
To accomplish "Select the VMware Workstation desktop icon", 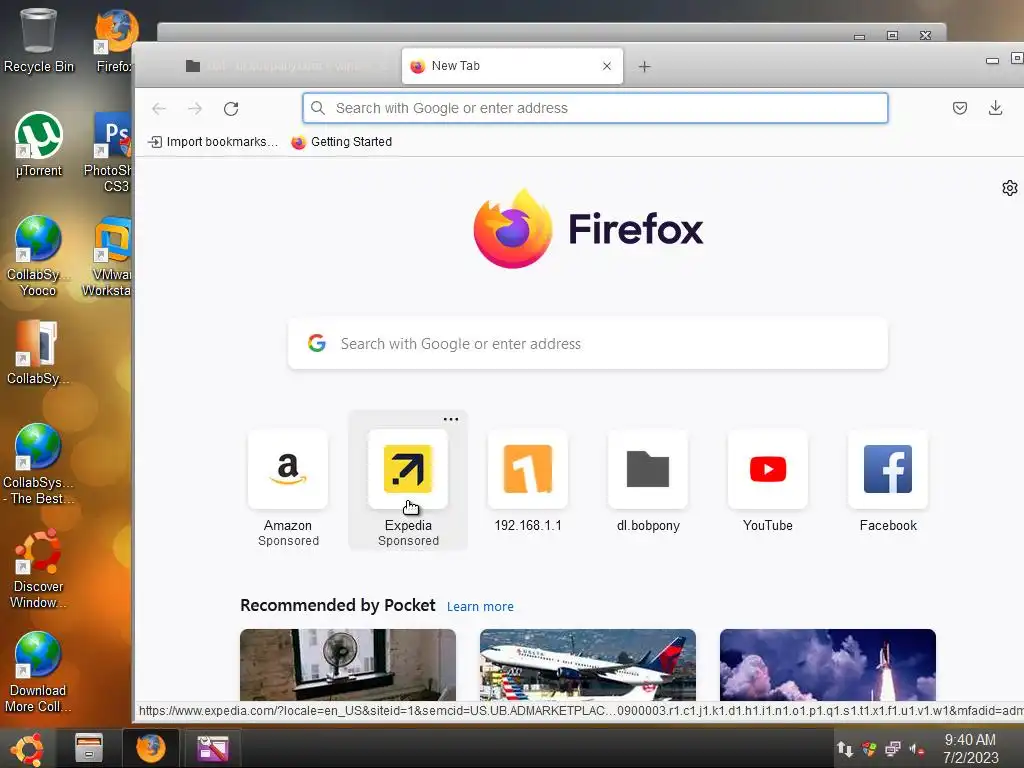I will tap(108, 257).
